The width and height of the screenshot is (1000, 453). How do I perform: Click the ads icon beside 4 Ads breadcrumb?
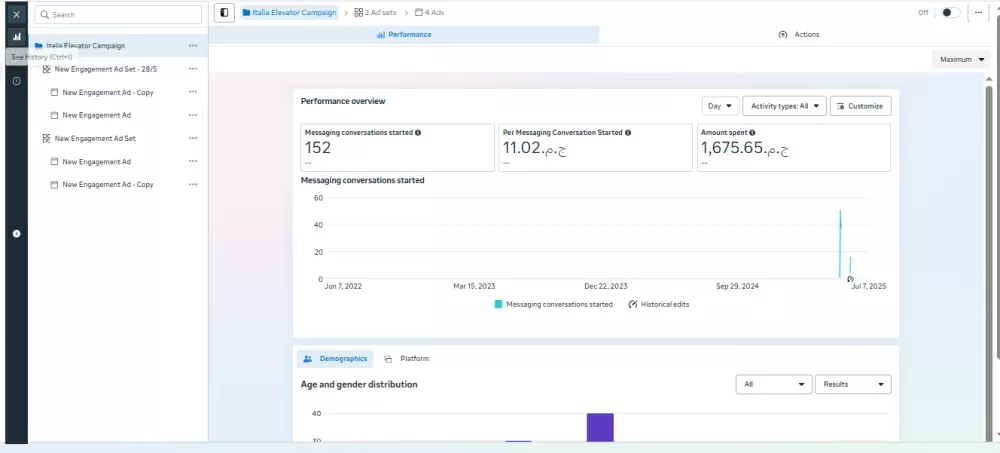pyautogui.click(x=418, y=12)
